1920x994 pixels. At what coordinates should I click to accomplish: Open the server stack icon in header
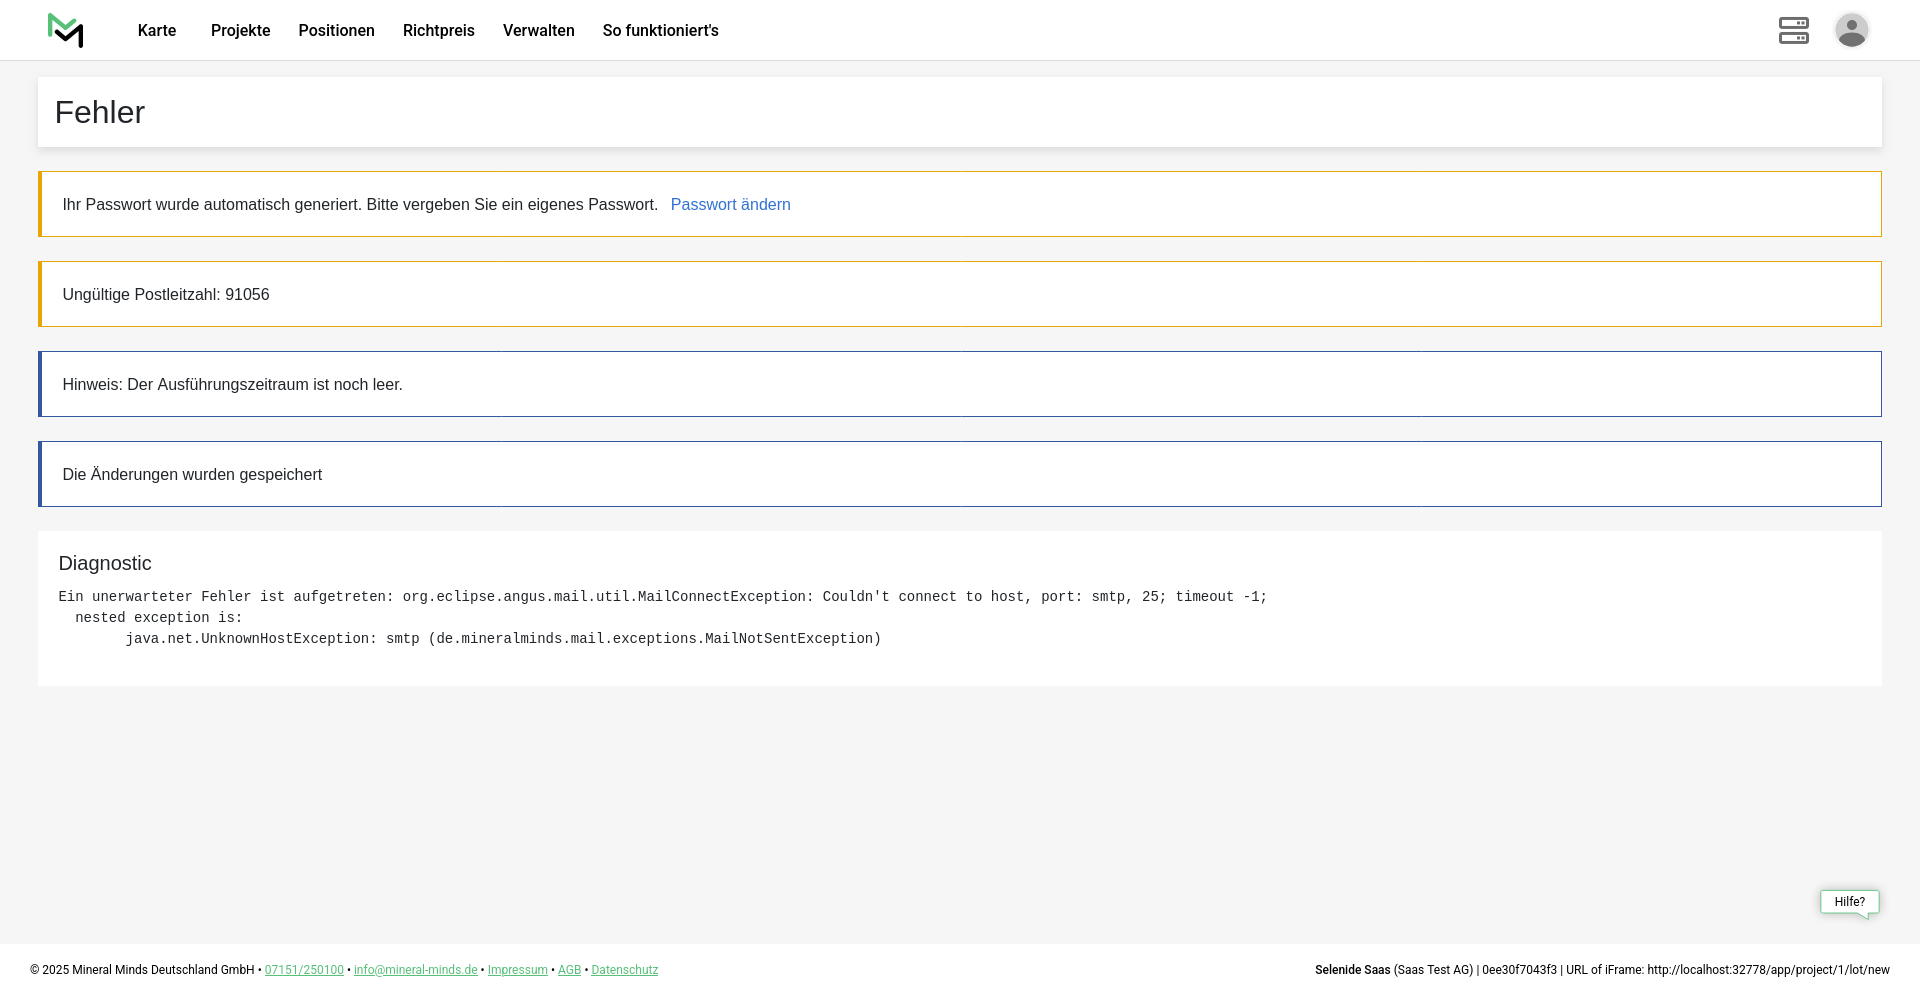pyautogui.click(x=1793, y=30)
